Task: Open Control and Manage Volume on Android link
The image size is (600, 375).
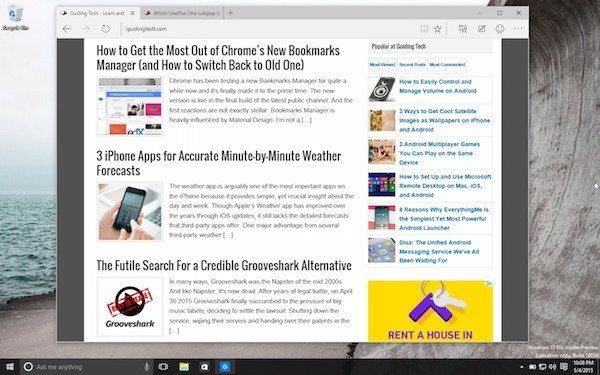Action: point(437,86)
